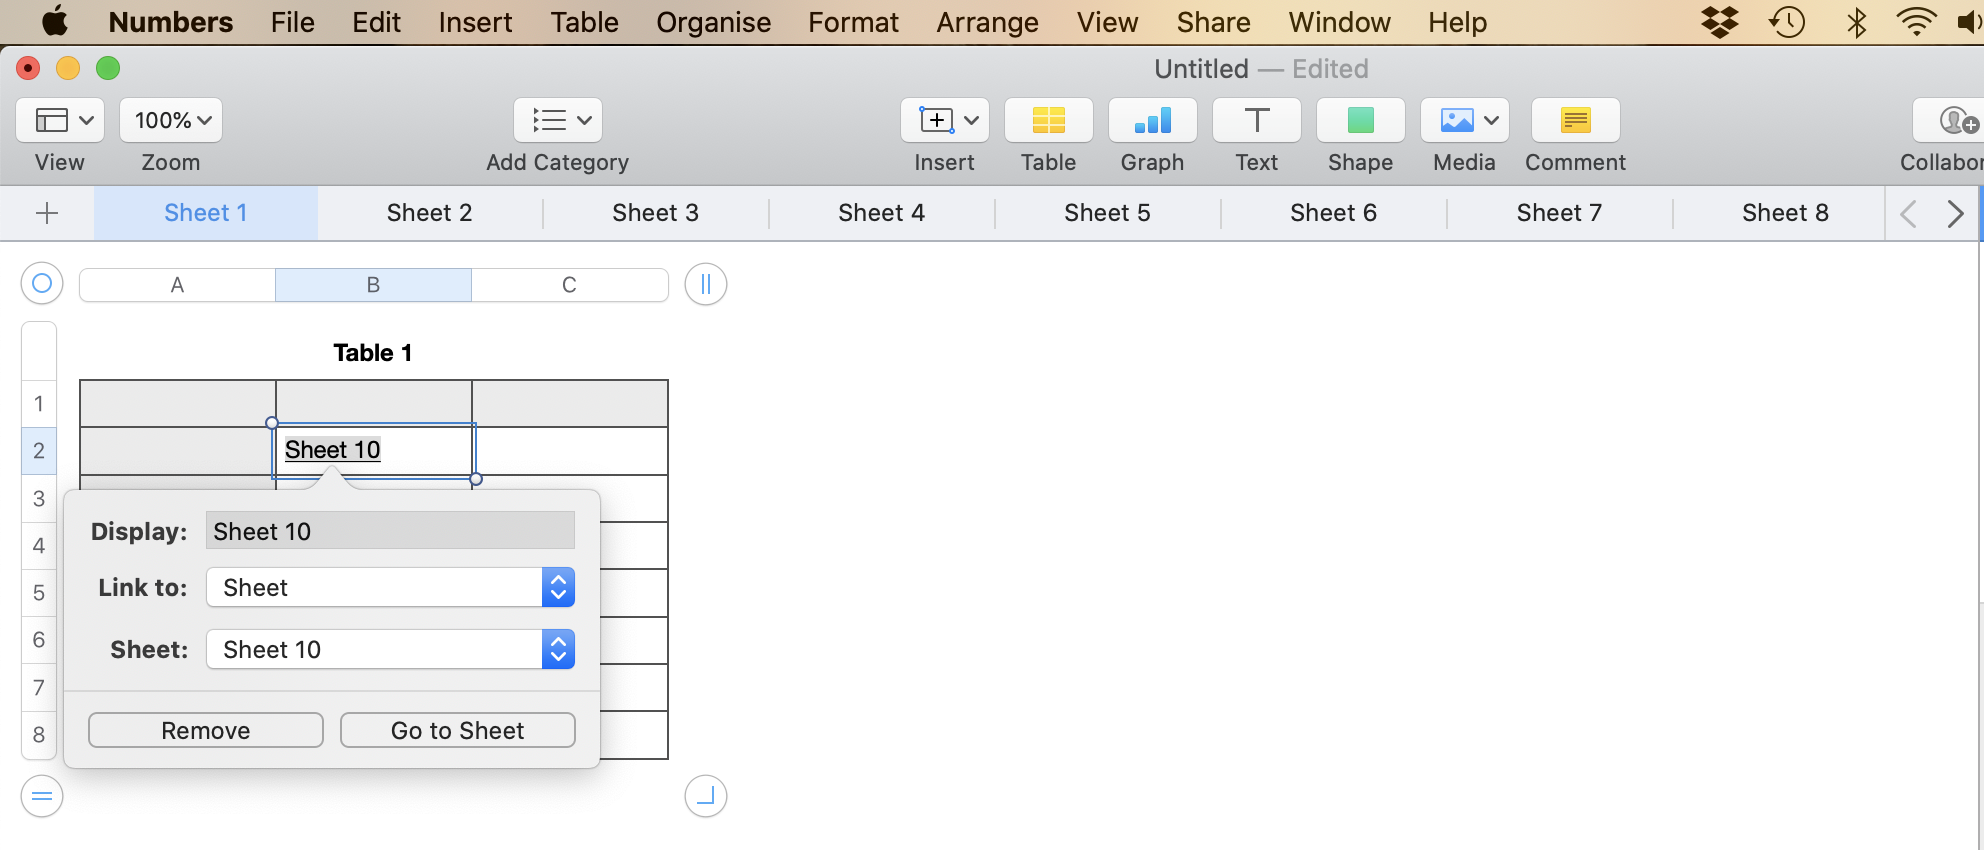The height and width of the screenshot is (850, 1984).
Task: Click the Add Category icon
Action: (x=557, y=121)
